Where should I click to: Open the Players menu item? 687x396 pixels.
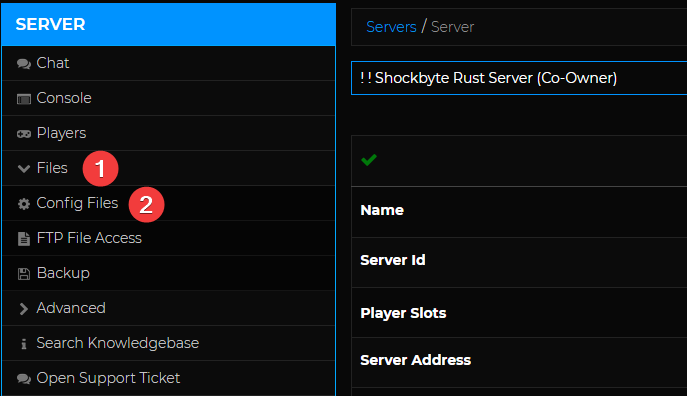coord(169,133)
